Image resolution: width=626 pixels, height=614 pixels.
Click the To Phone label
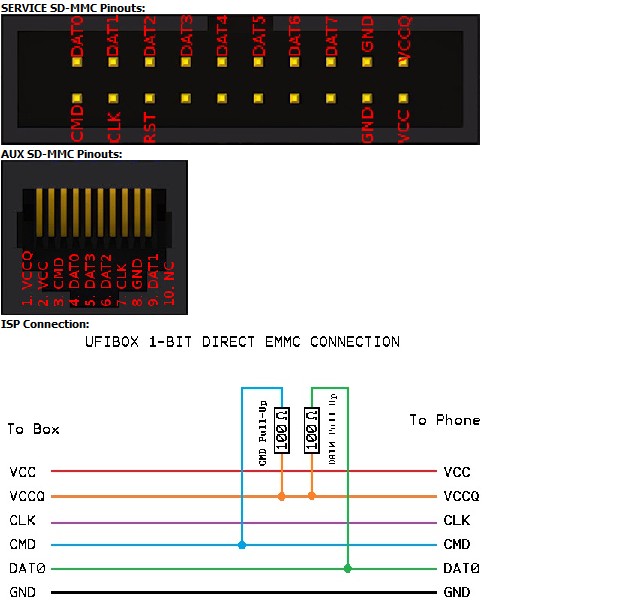(445, 420)
